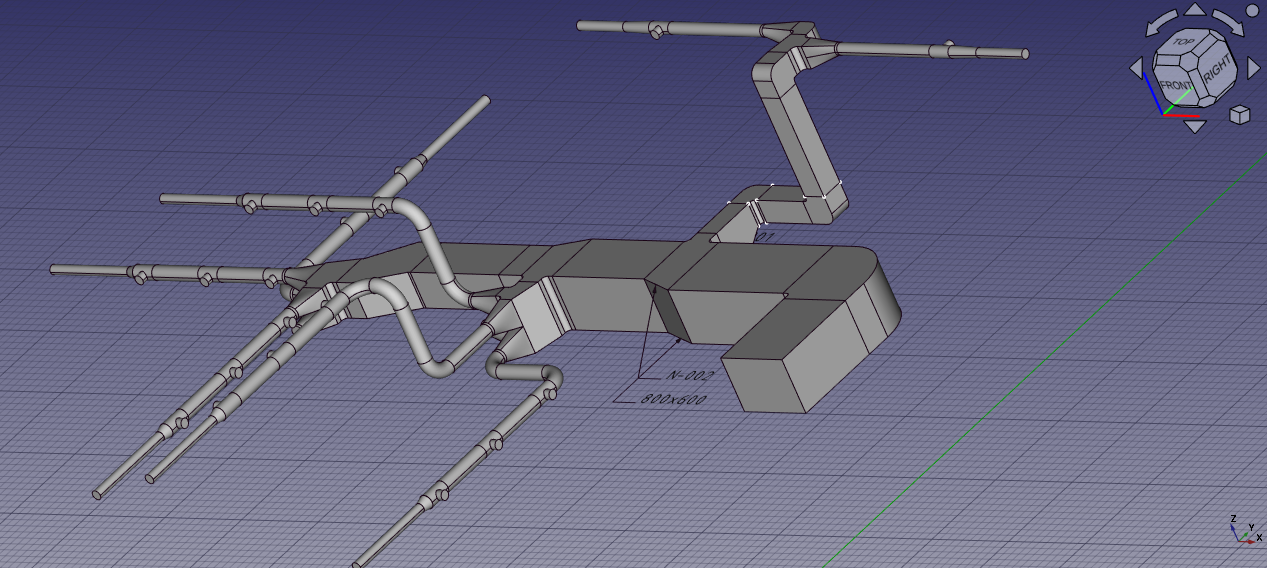Select the N-002 annotation label

click(688, 376)
